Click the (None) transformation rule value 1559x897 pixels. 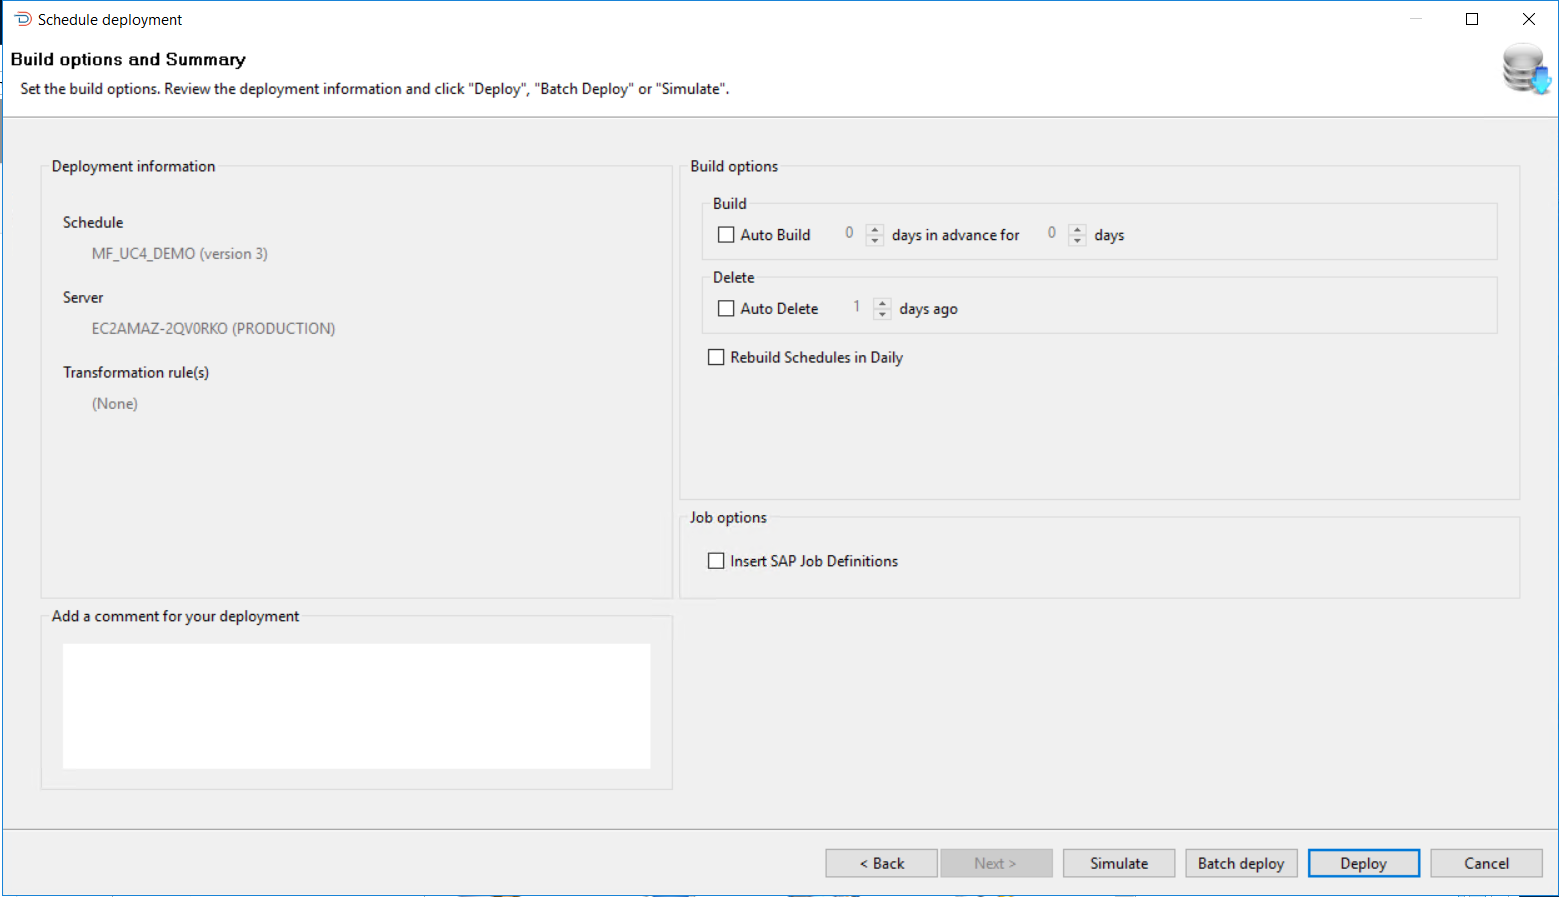click(x=115, y=404)
